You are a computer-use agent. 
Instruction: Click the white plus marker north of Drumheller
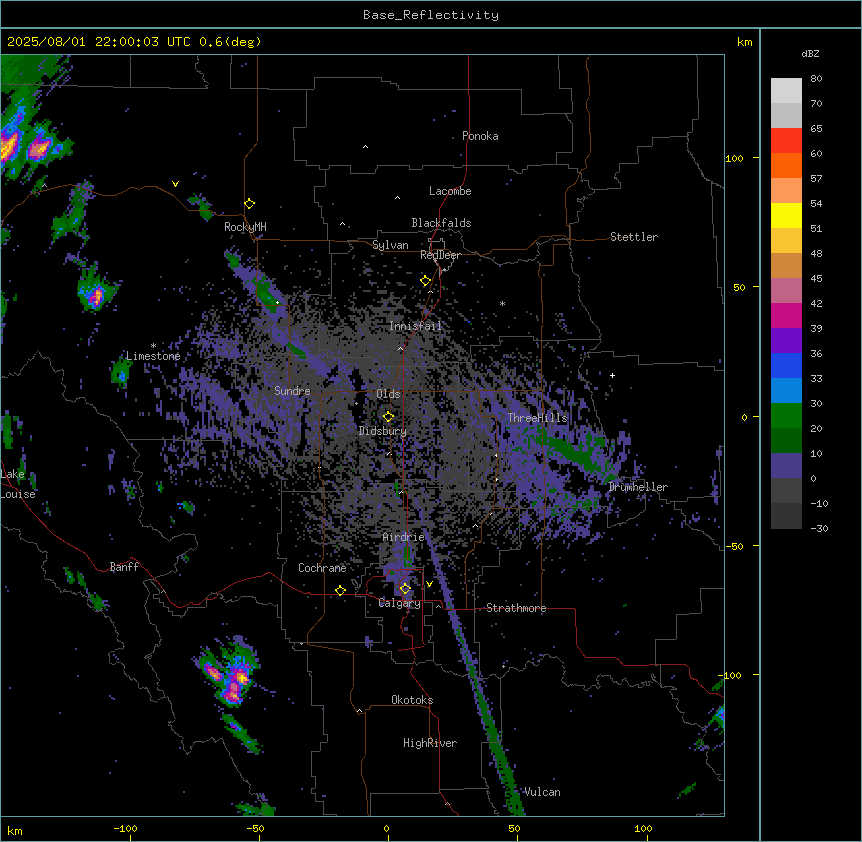tap(612, 375)
